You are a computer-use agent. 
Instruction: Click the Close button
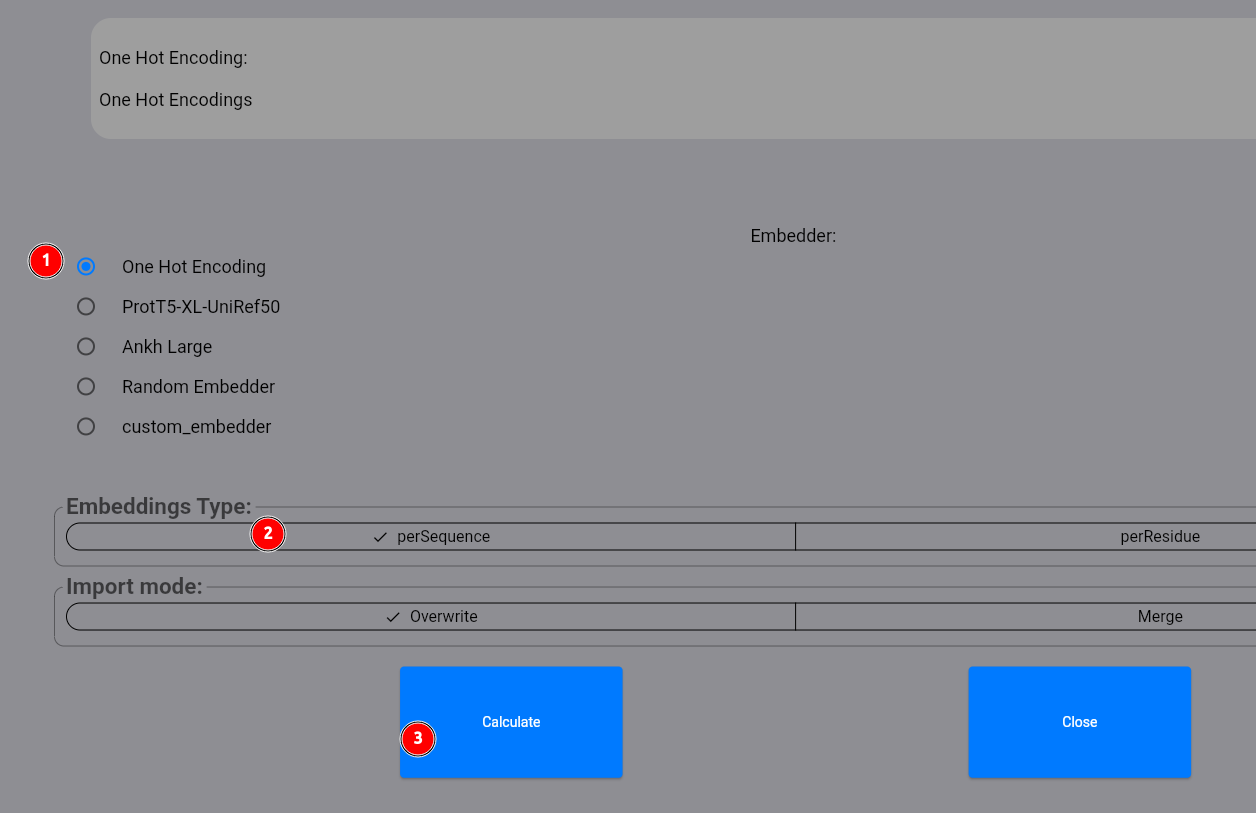[x=1079, y=721]
